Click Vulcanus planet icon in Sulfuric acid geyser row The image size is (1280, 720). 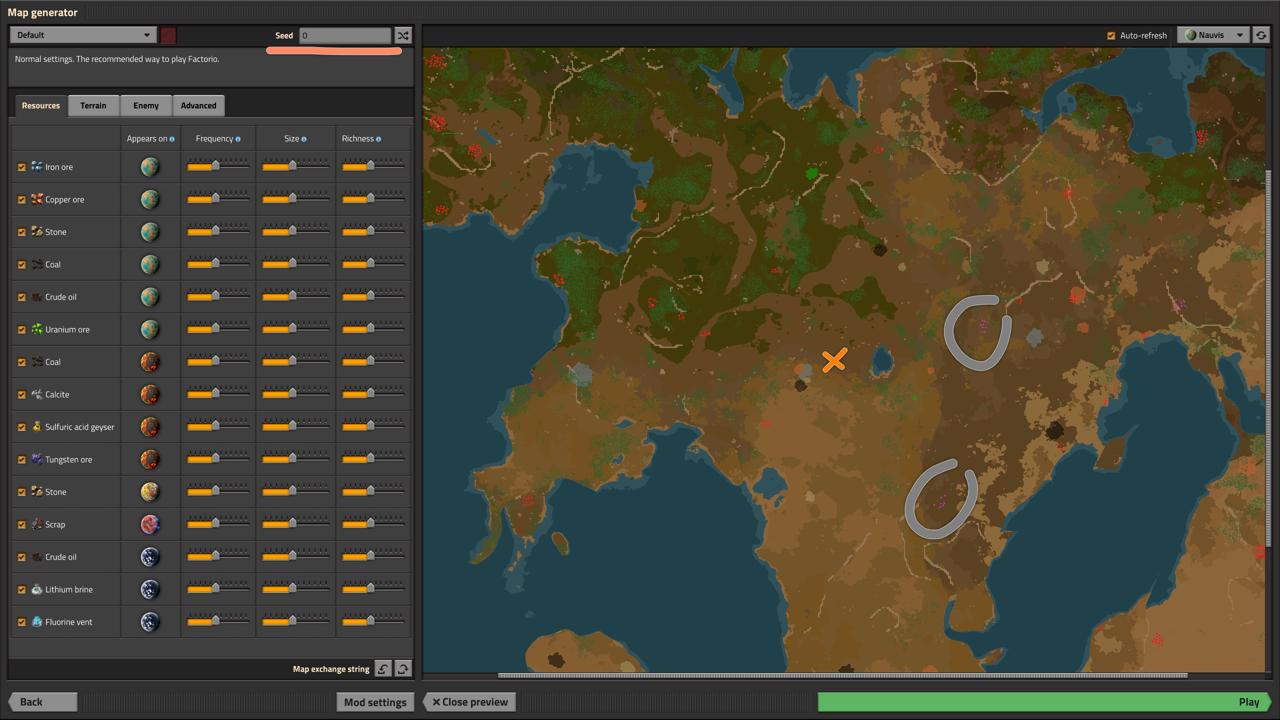pos(150,427)
